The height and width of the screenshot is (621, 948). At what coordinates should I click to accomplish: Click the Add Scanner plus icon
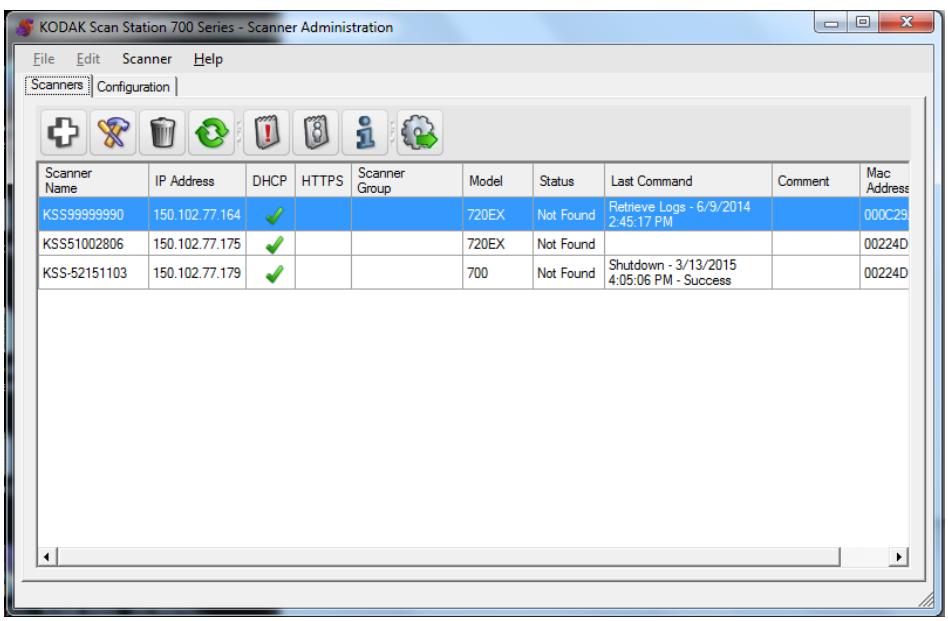coord(63,132)
